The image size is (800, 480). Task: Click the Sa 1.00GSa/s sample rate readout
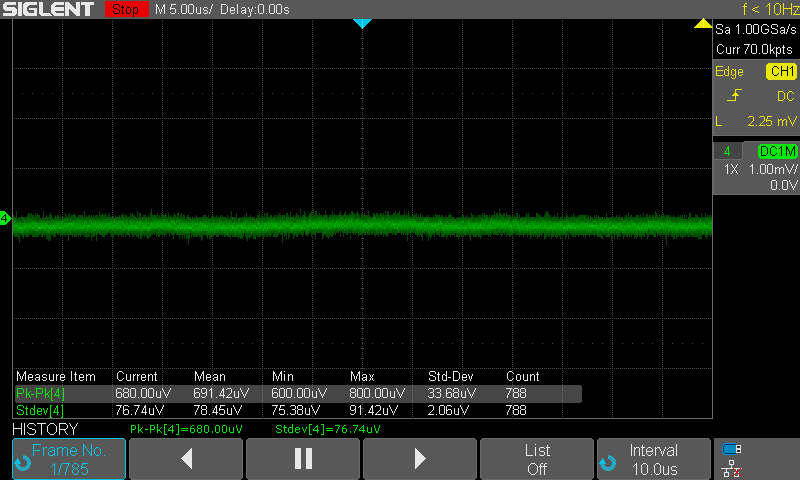[755, 30]
